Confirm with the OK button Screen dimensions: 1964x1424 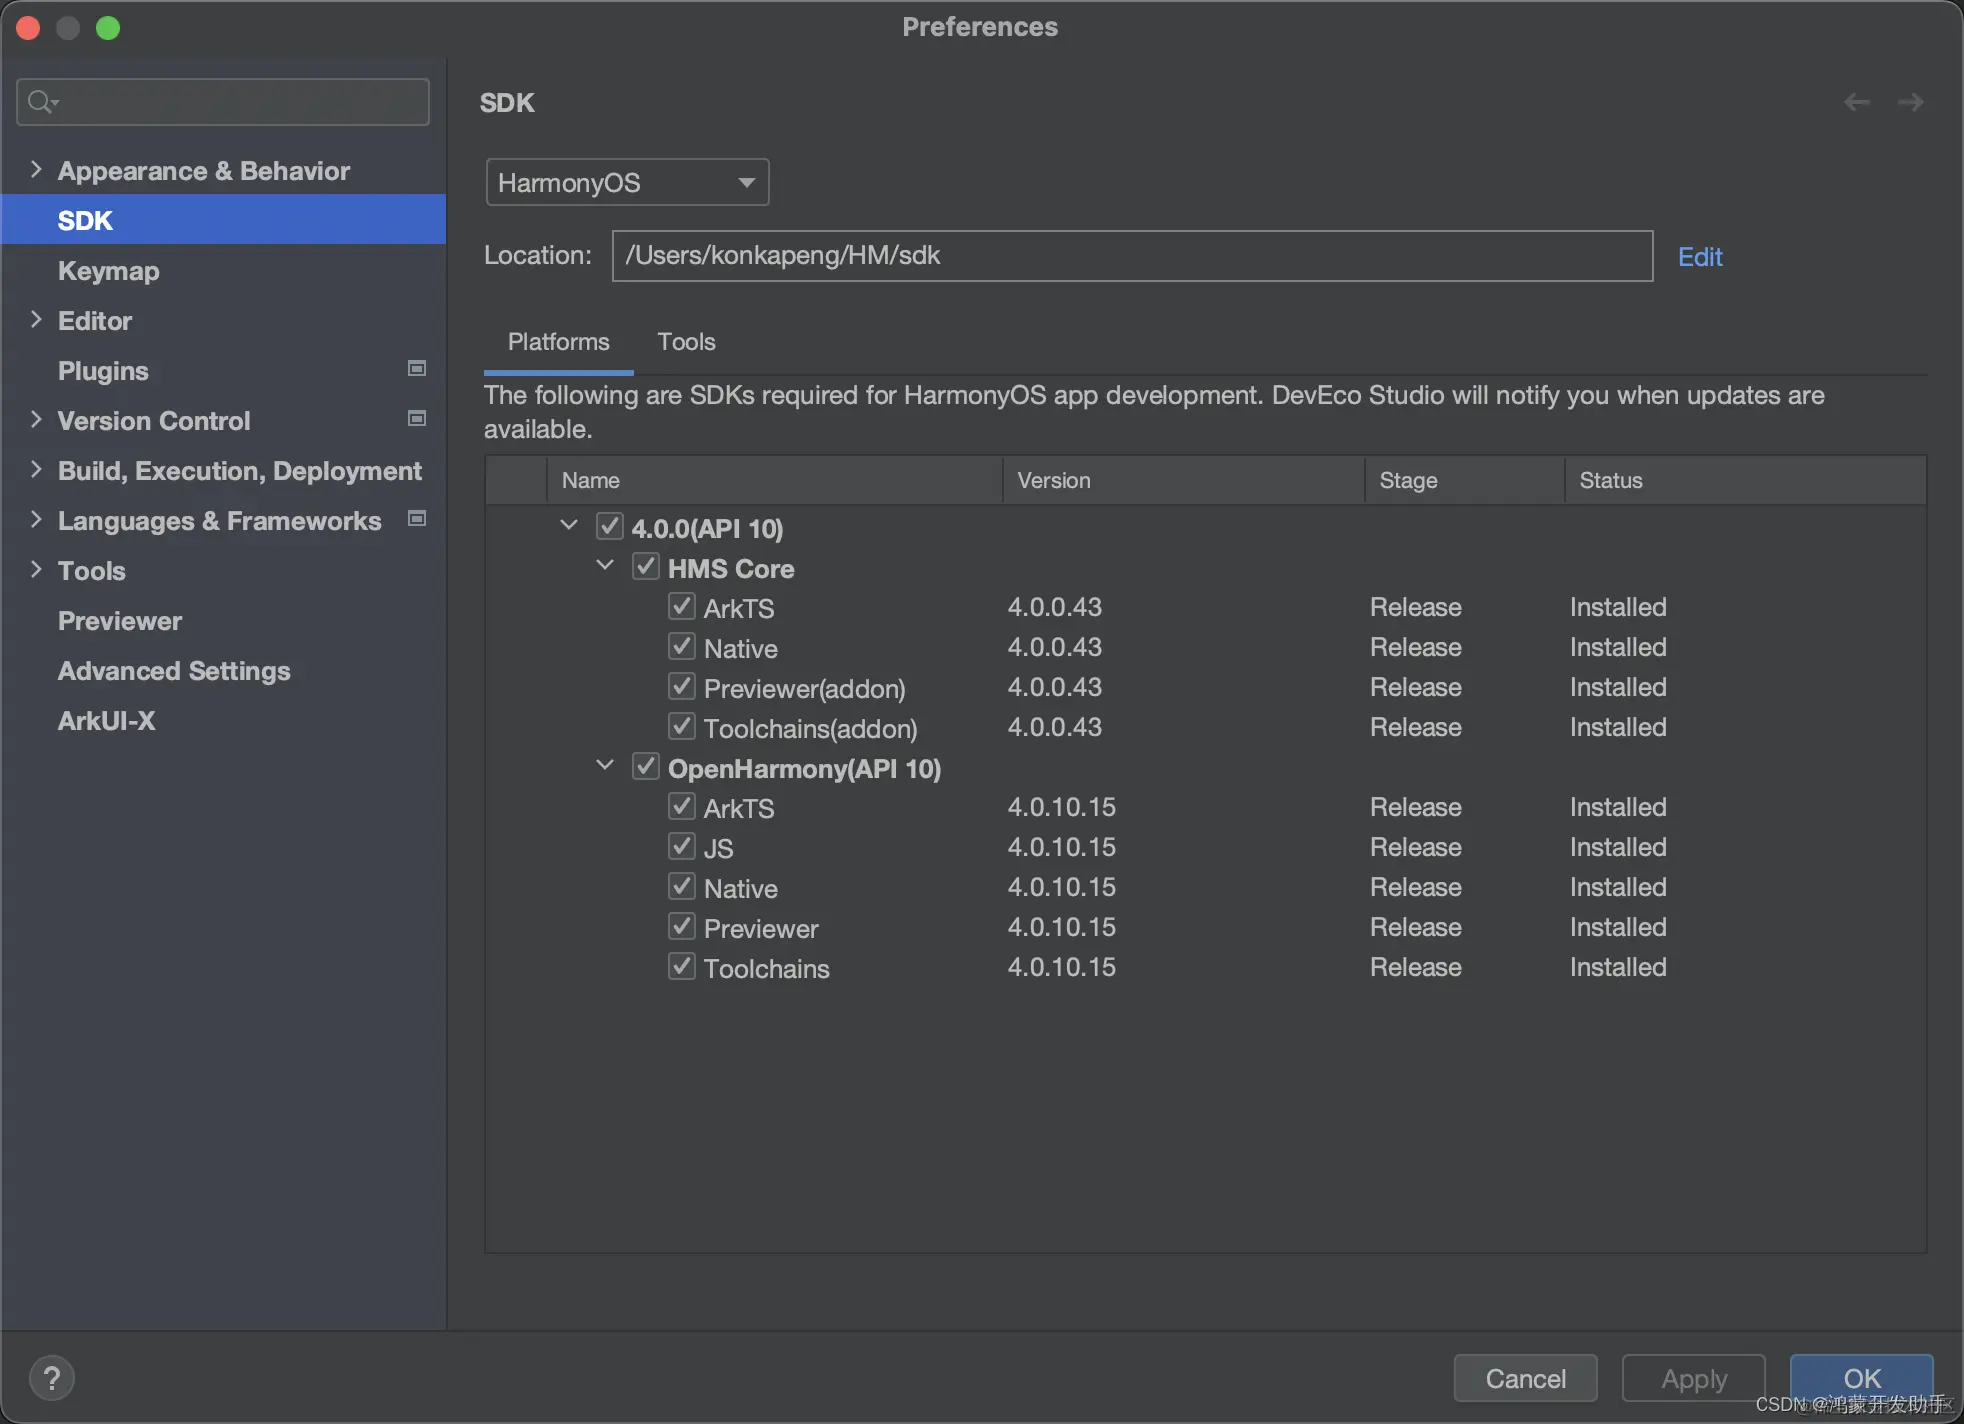click(x=1861, y=1379)
